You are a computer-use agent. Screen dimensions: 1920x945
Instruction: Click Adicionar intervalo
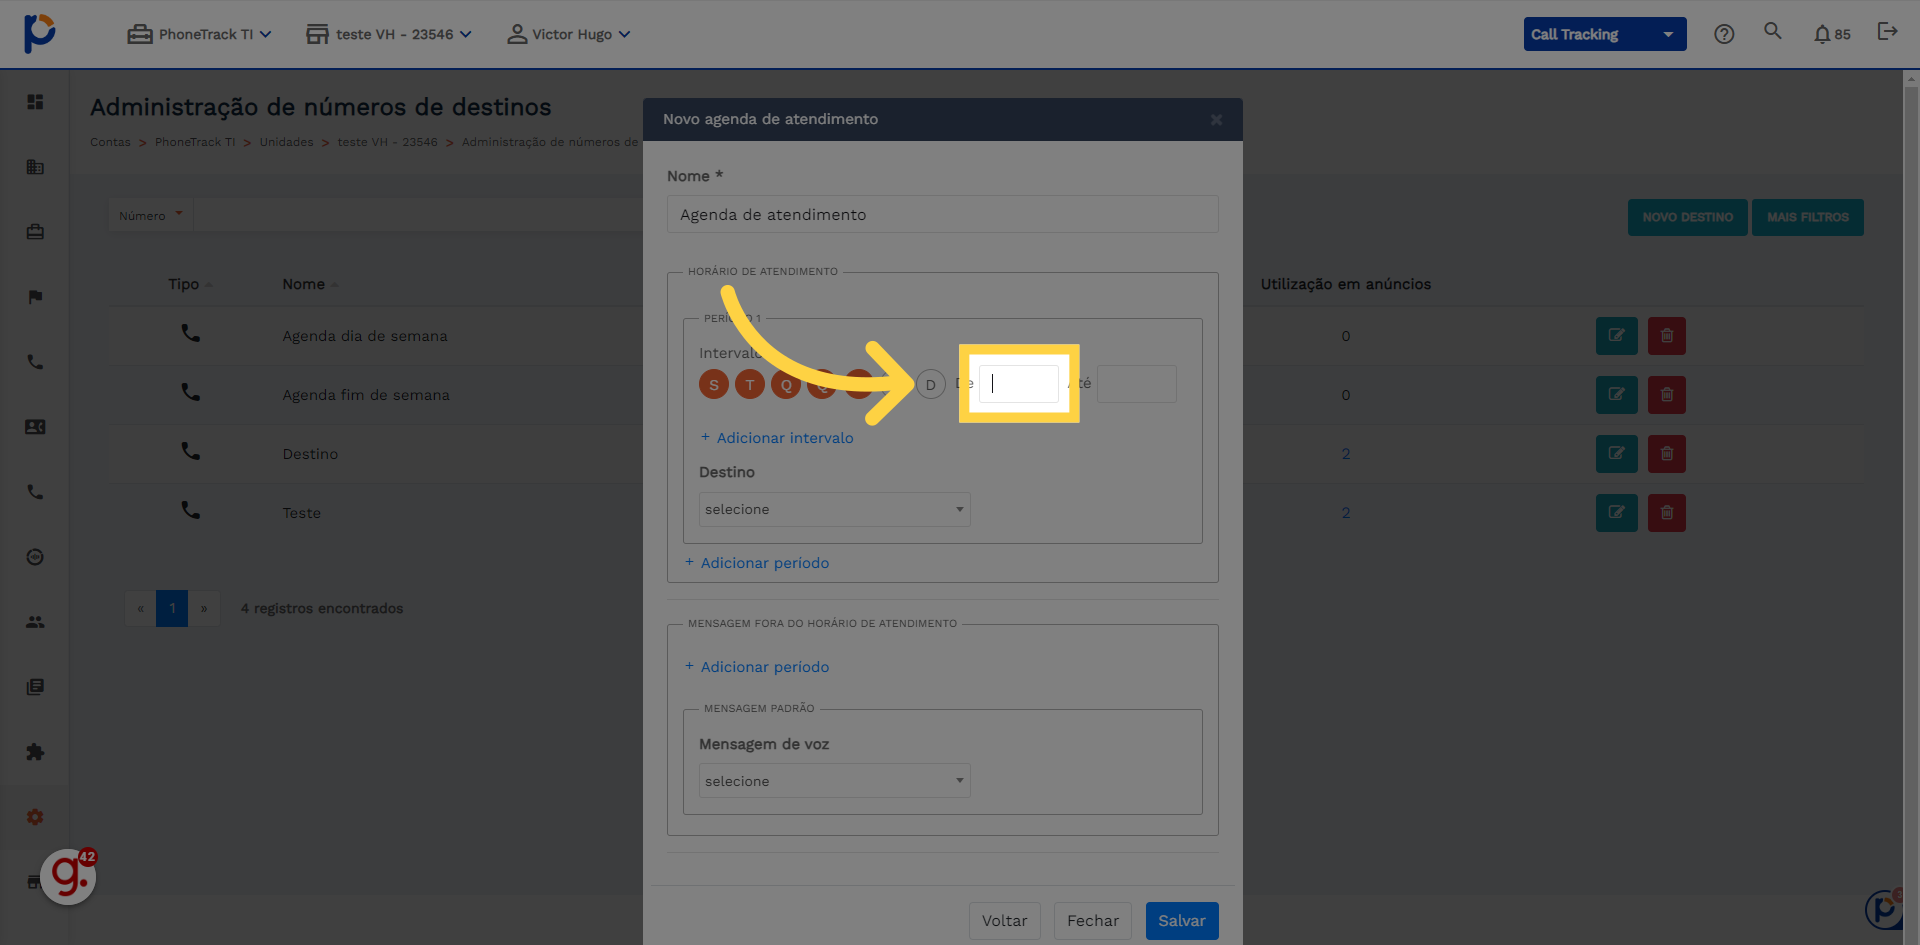tap(776, 438)
